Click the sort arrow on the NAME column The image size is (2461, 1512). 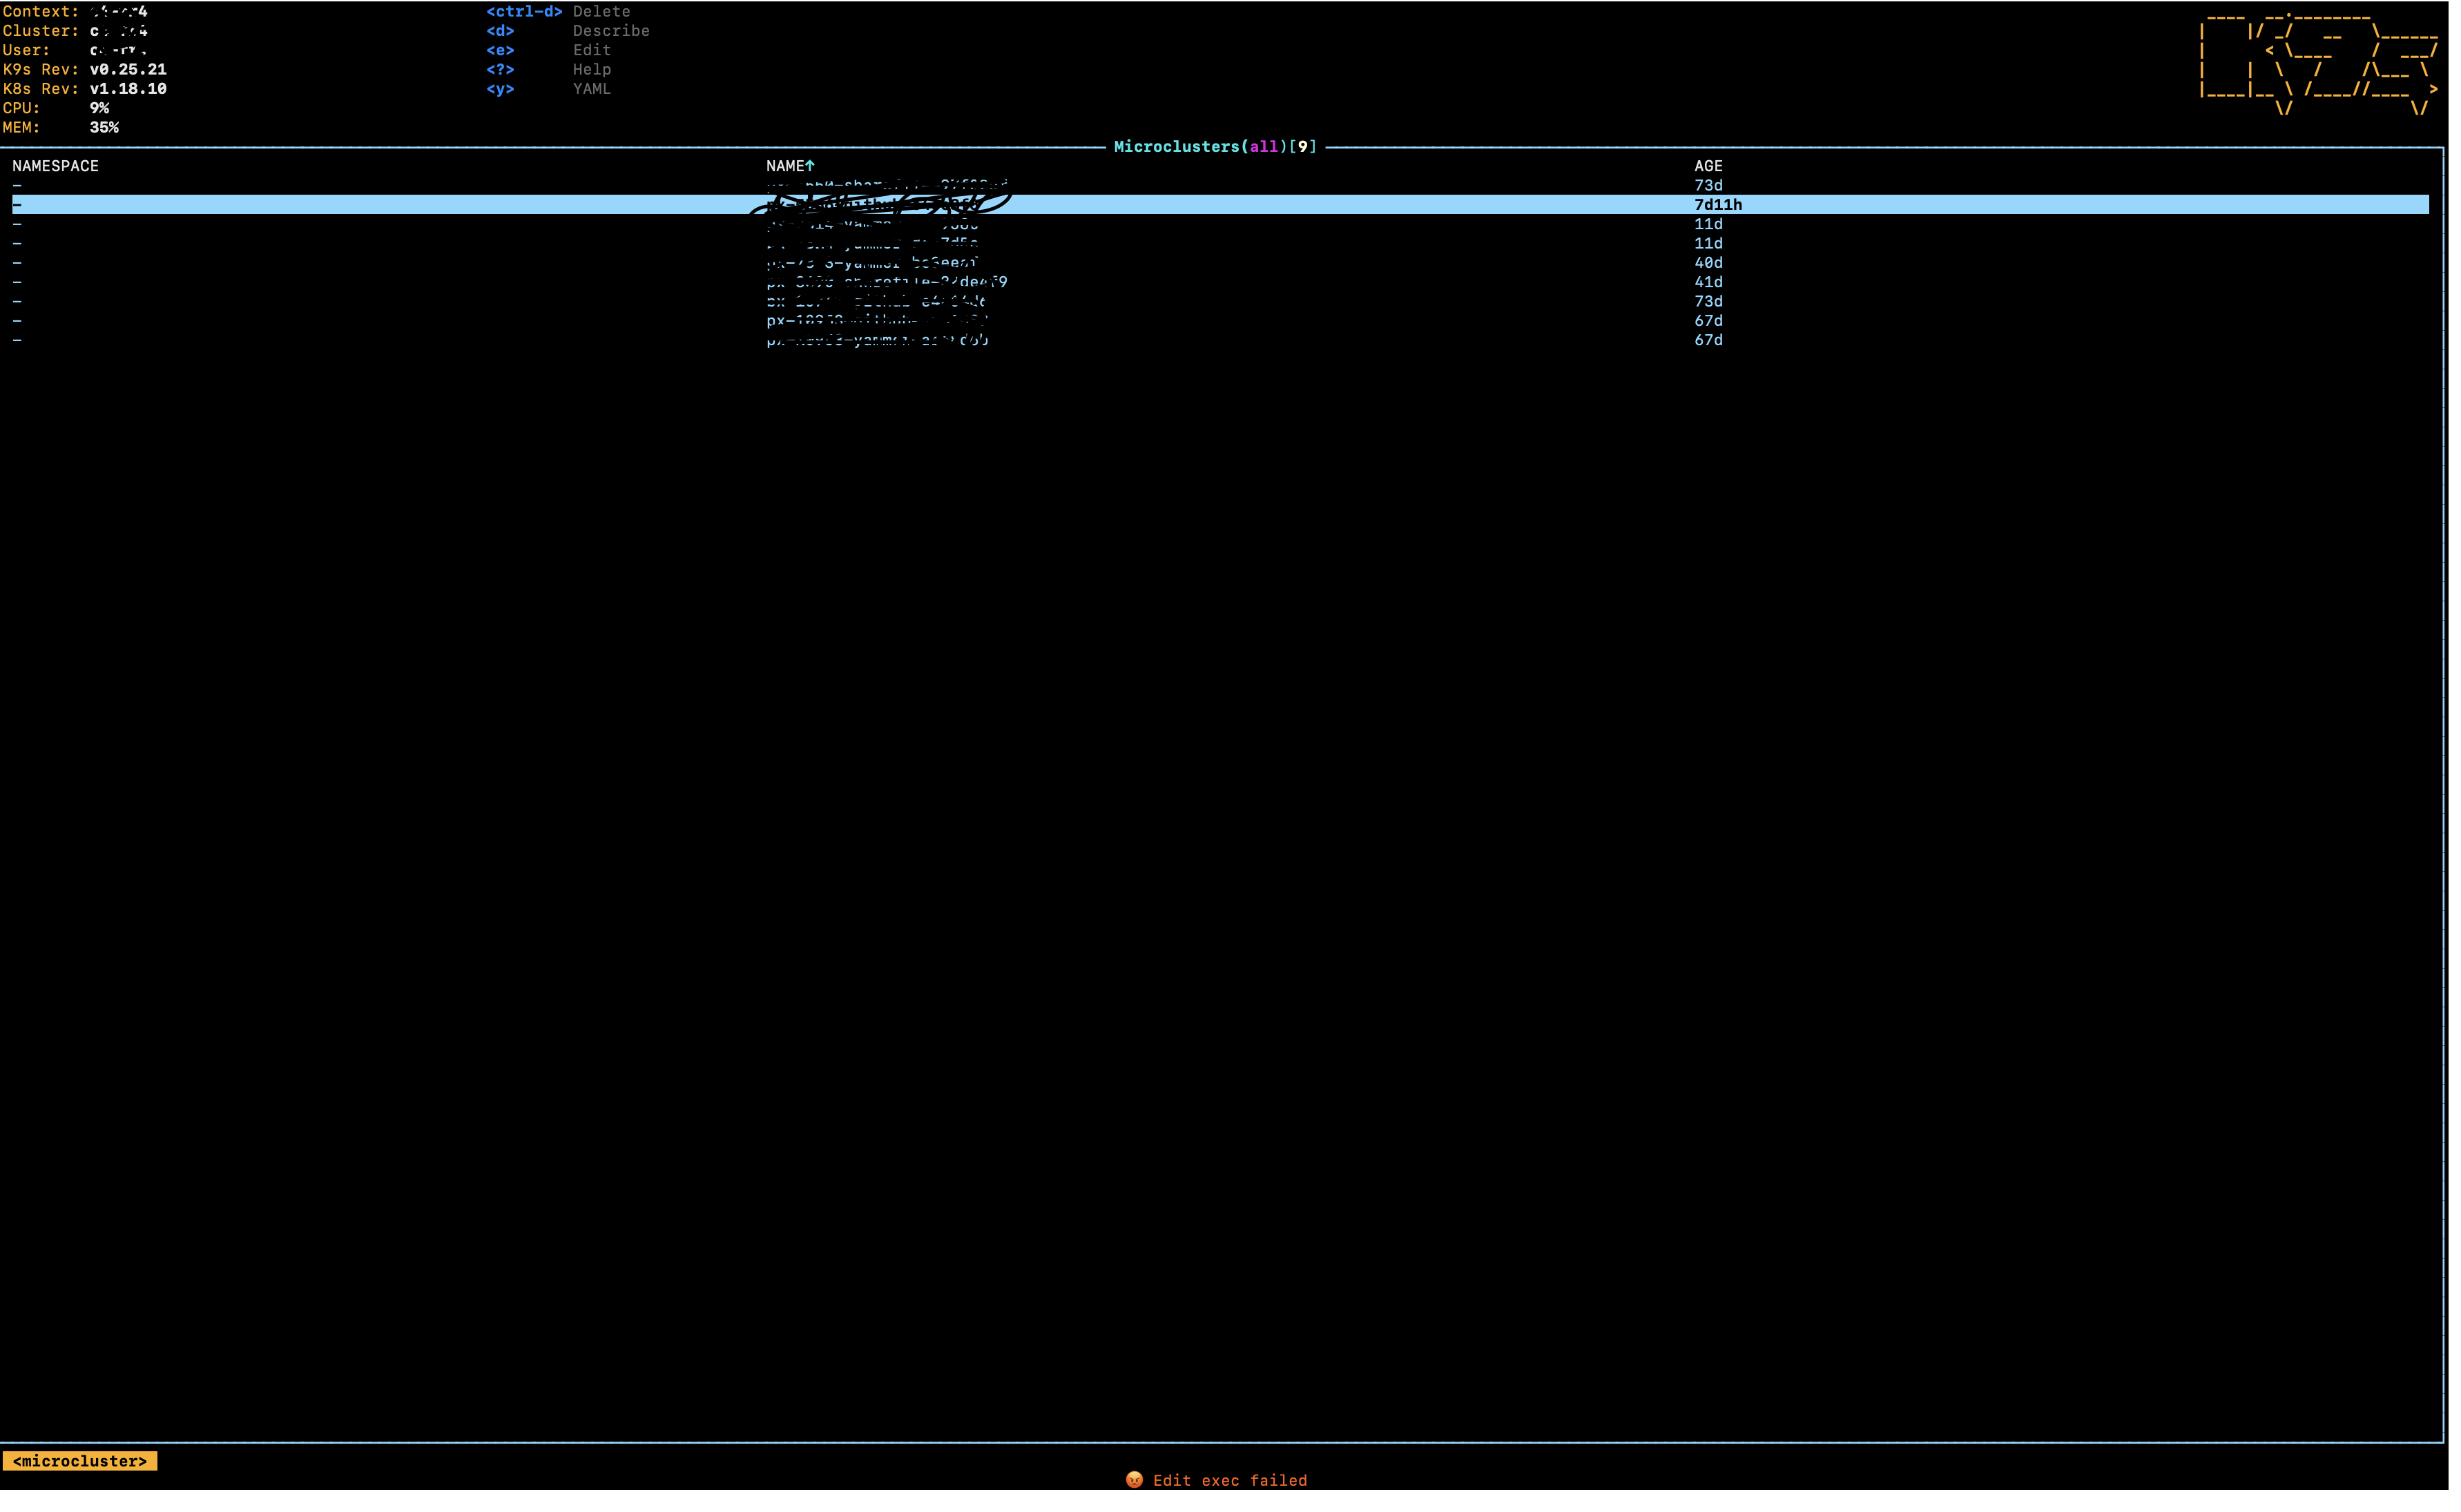pos(810,165)
